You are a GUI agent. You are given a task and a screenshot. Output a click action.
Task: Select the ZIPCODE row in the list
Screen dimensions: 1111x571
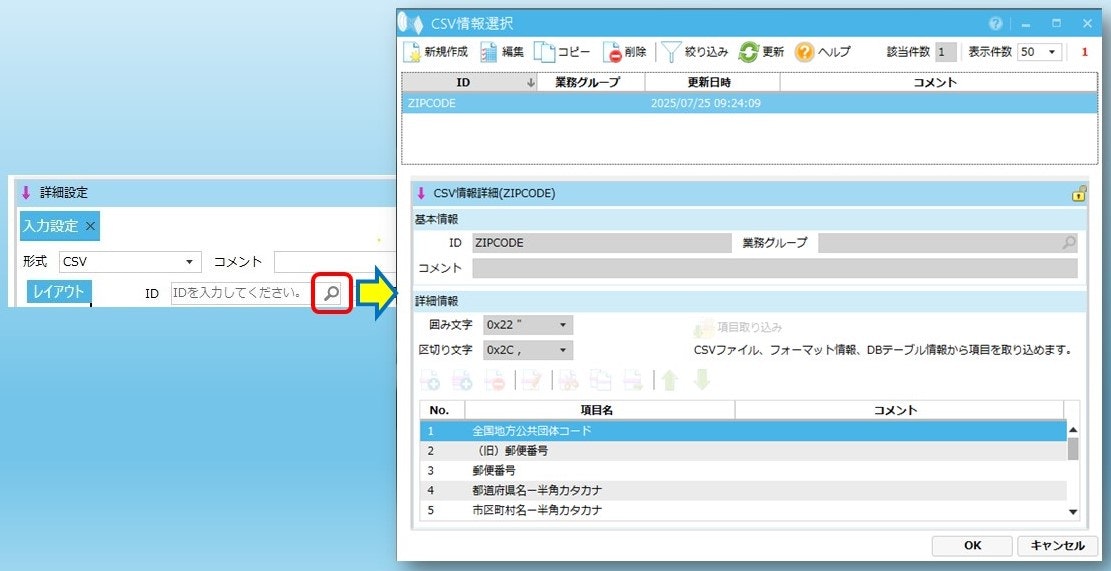(750, 103)
